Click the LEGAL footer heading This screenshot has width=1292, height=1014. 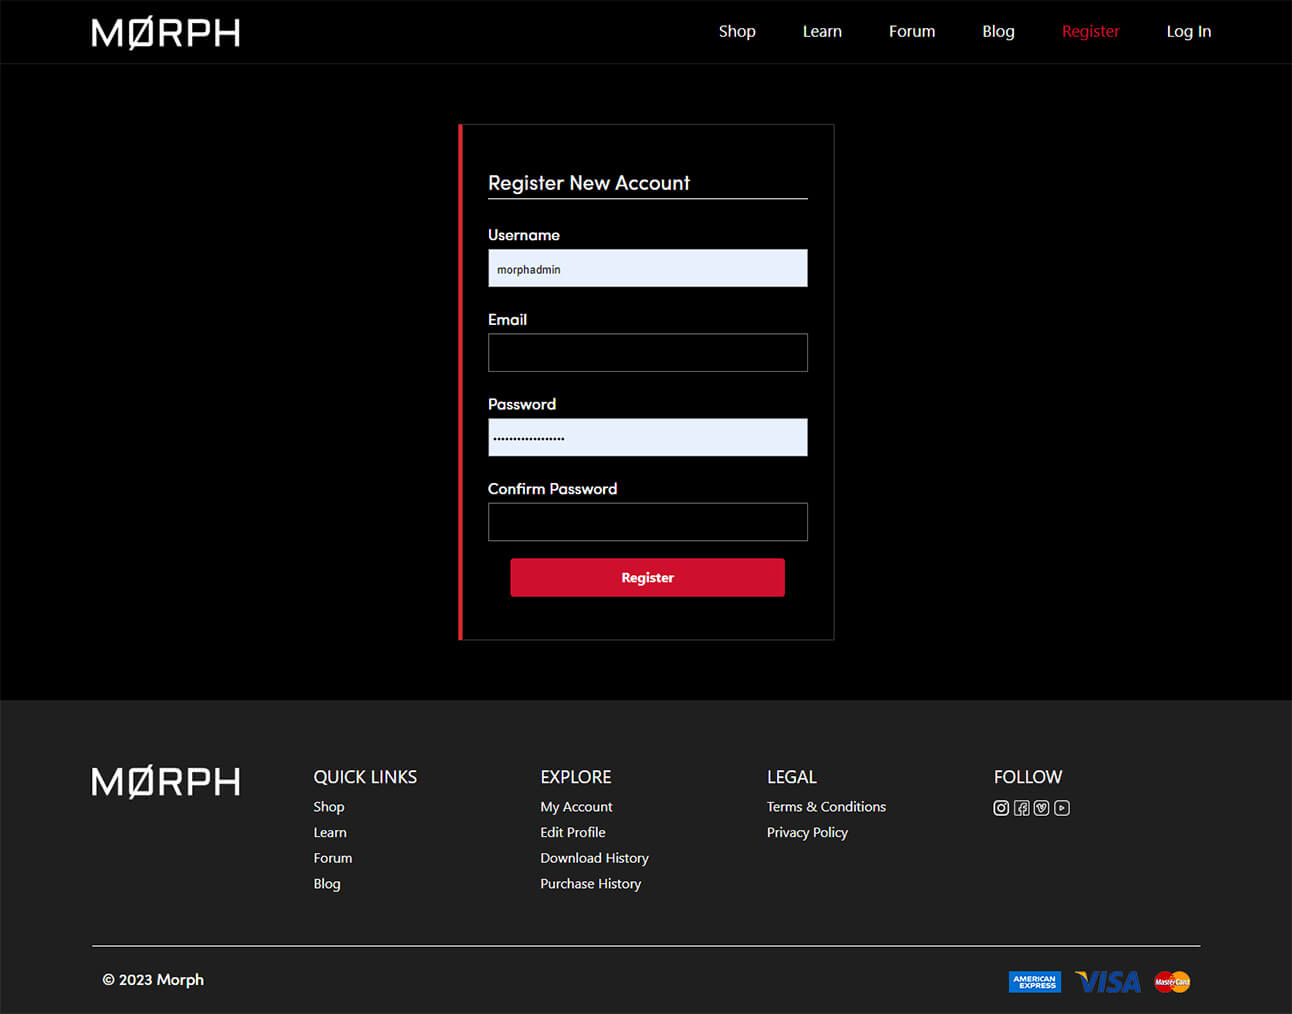click(791, 777)
